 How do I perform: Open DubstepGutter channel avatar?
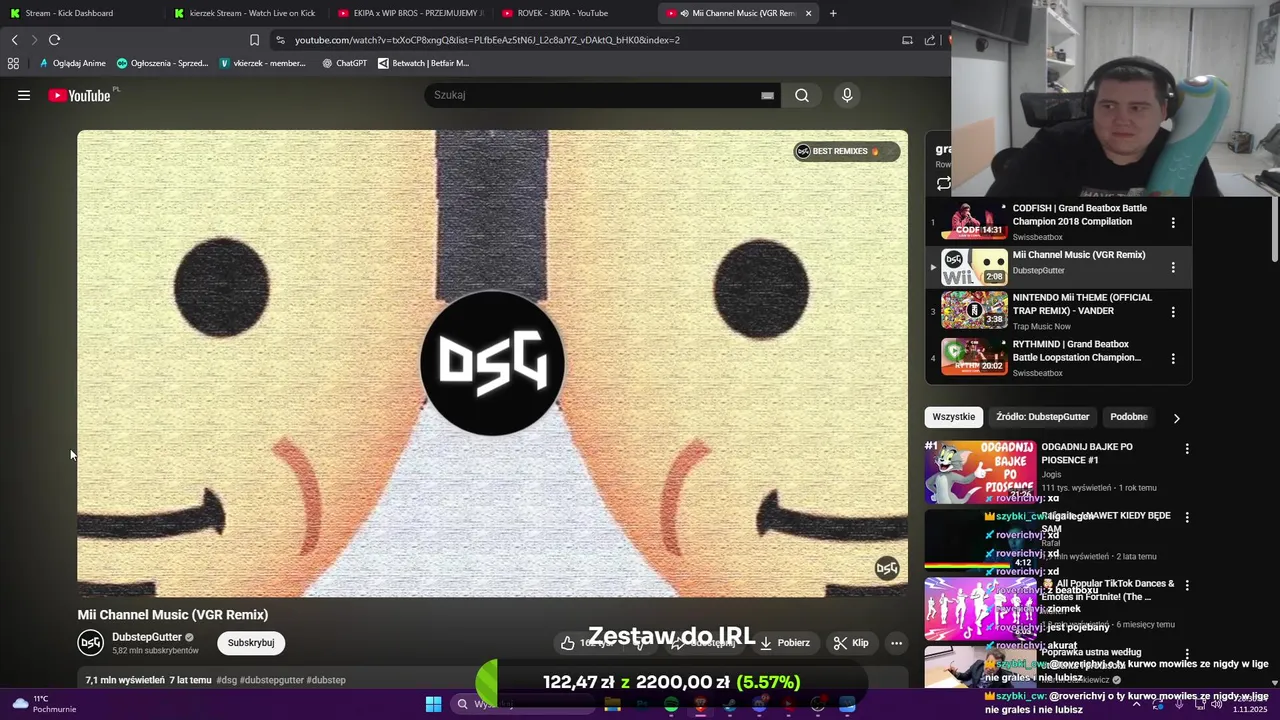tap(91, 643)
